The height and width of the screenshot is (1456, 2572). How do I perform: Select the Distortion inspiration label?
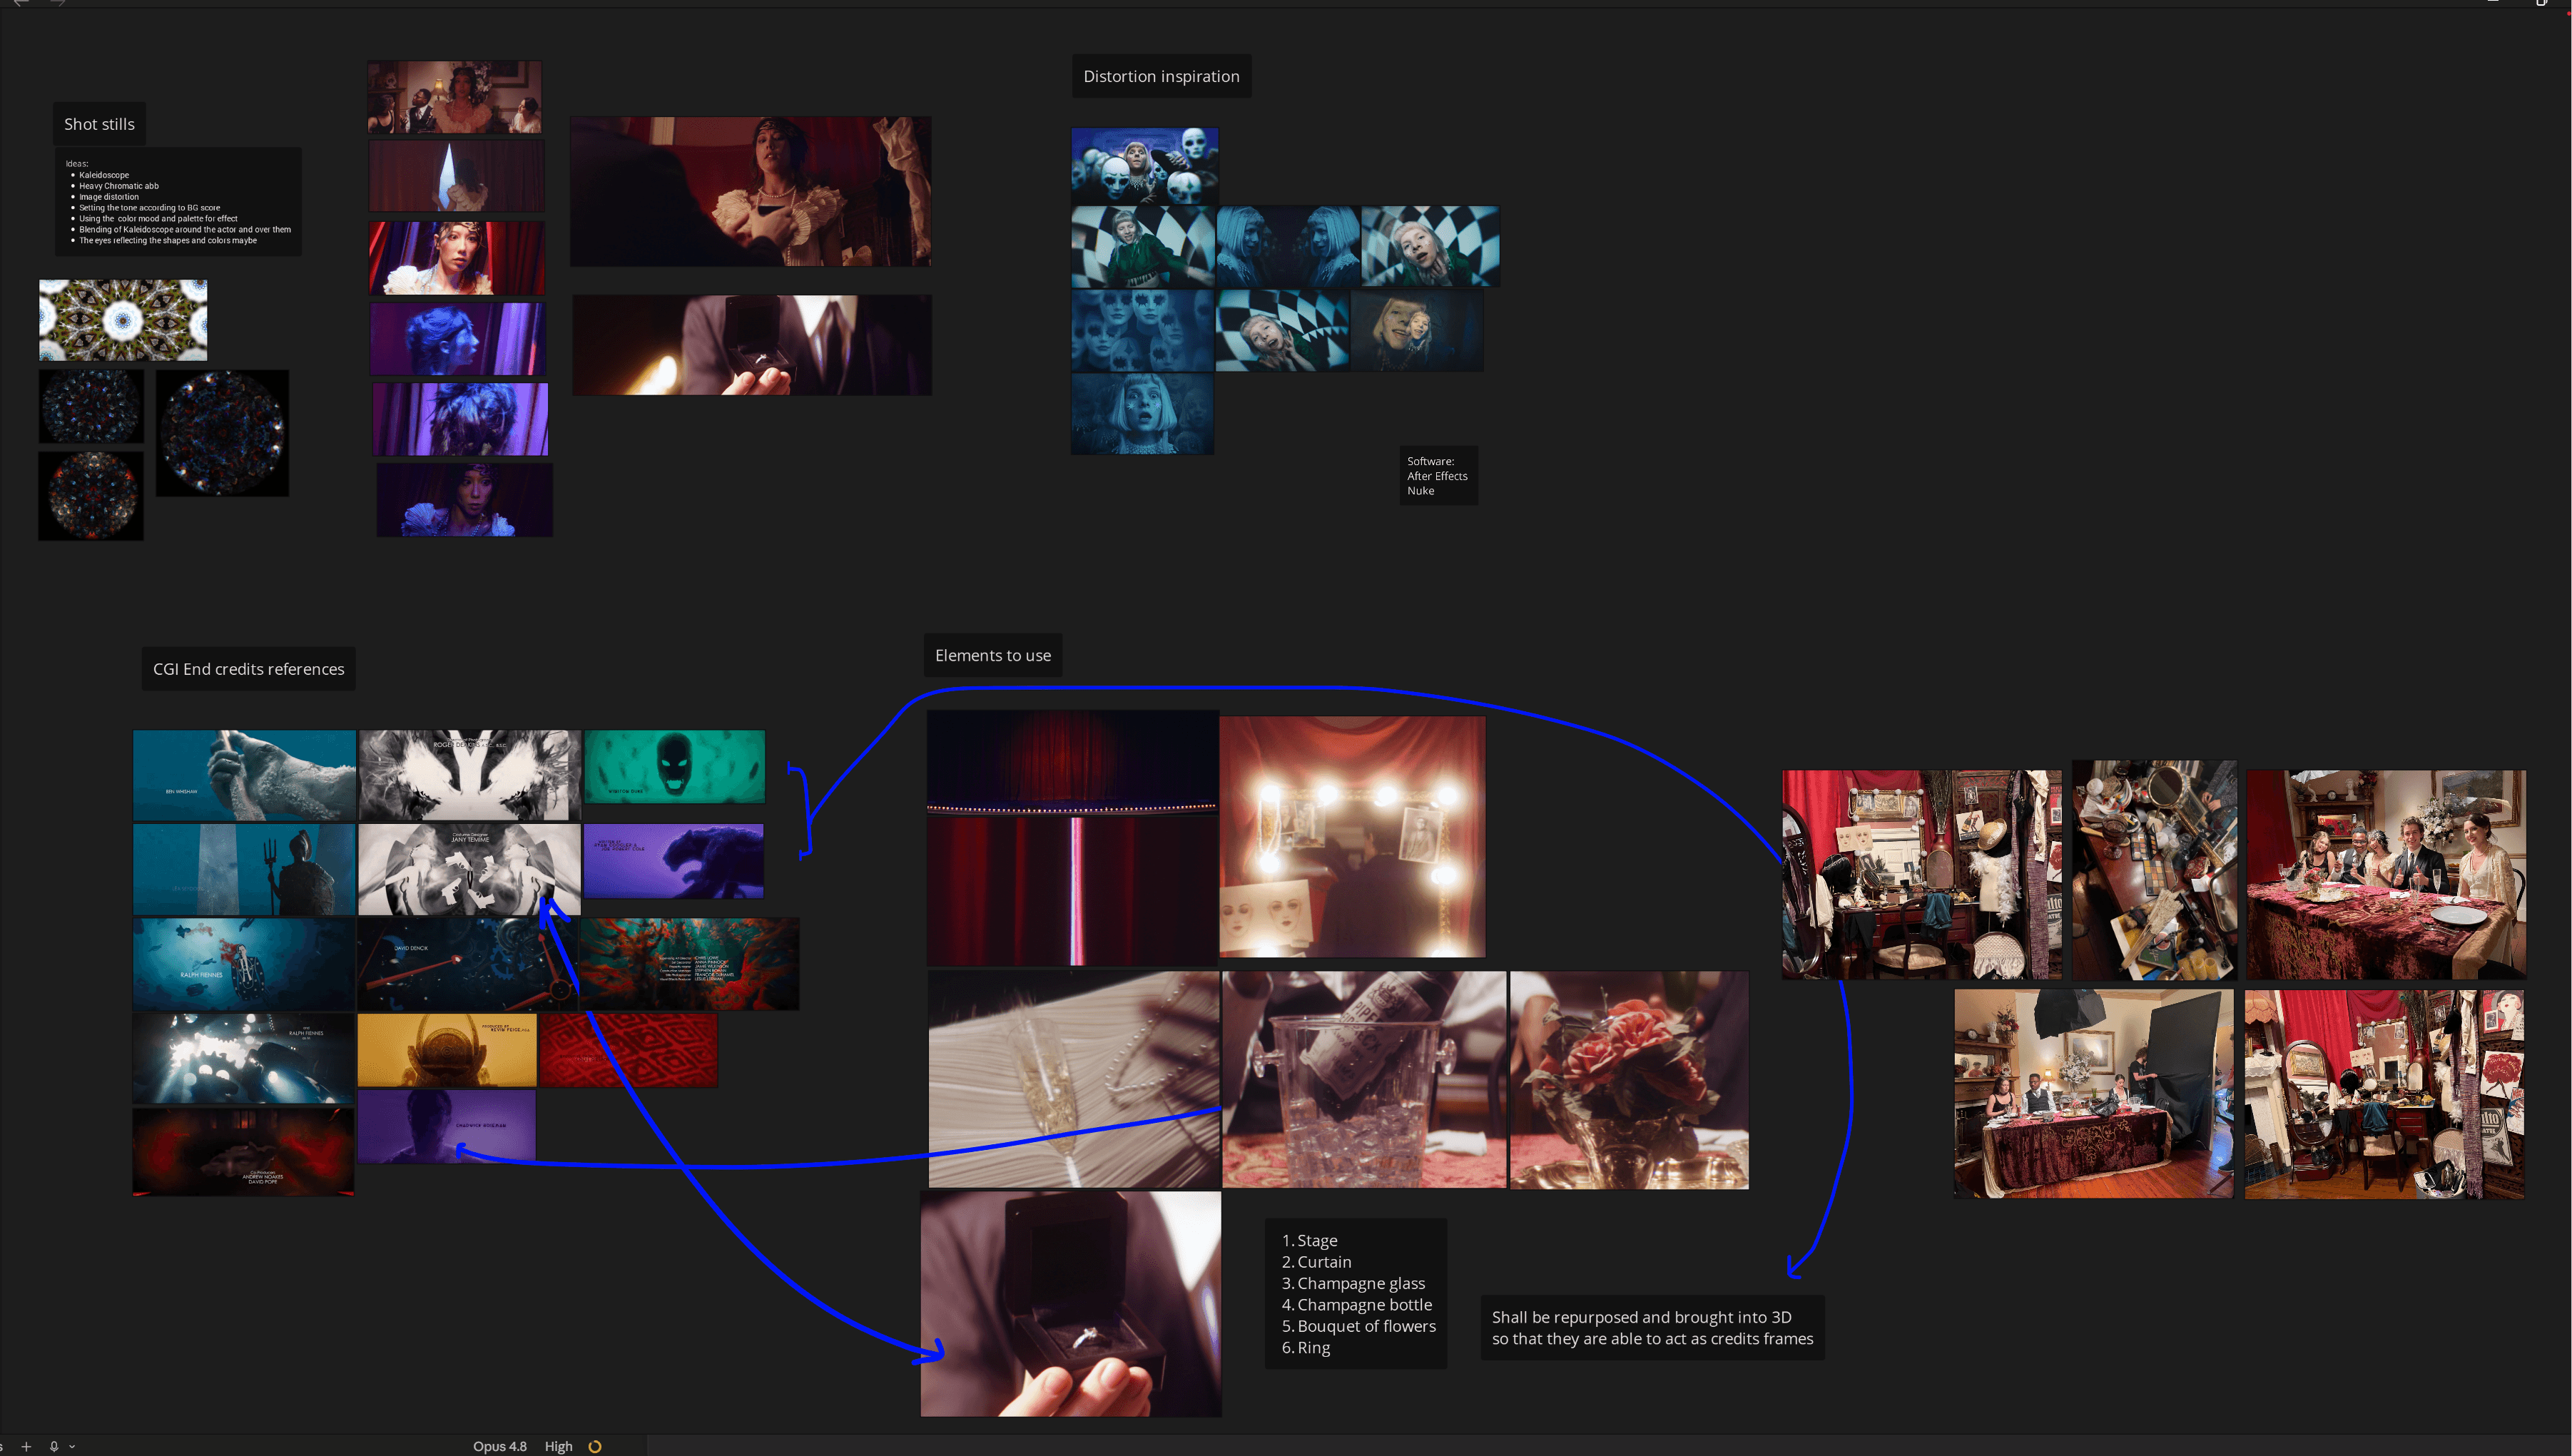[x=1161, y=76]
